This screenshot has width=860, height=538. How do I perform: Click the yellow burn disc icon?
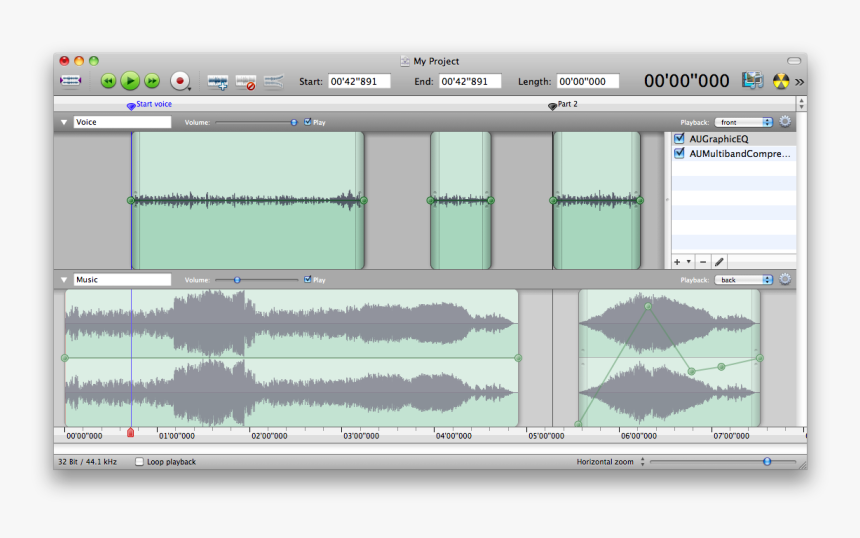pos(781,81)
